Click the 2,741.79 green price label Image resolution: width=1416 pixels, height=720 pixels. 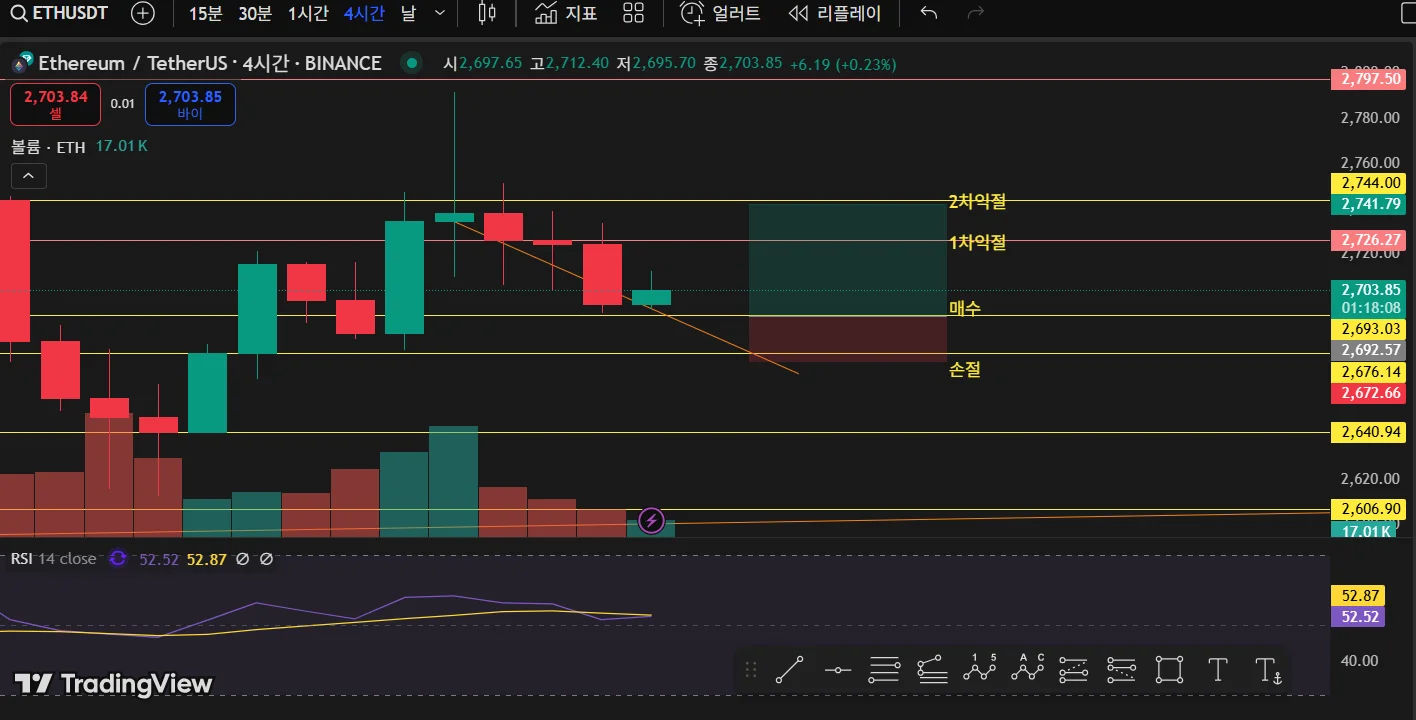coord(1368,204)
